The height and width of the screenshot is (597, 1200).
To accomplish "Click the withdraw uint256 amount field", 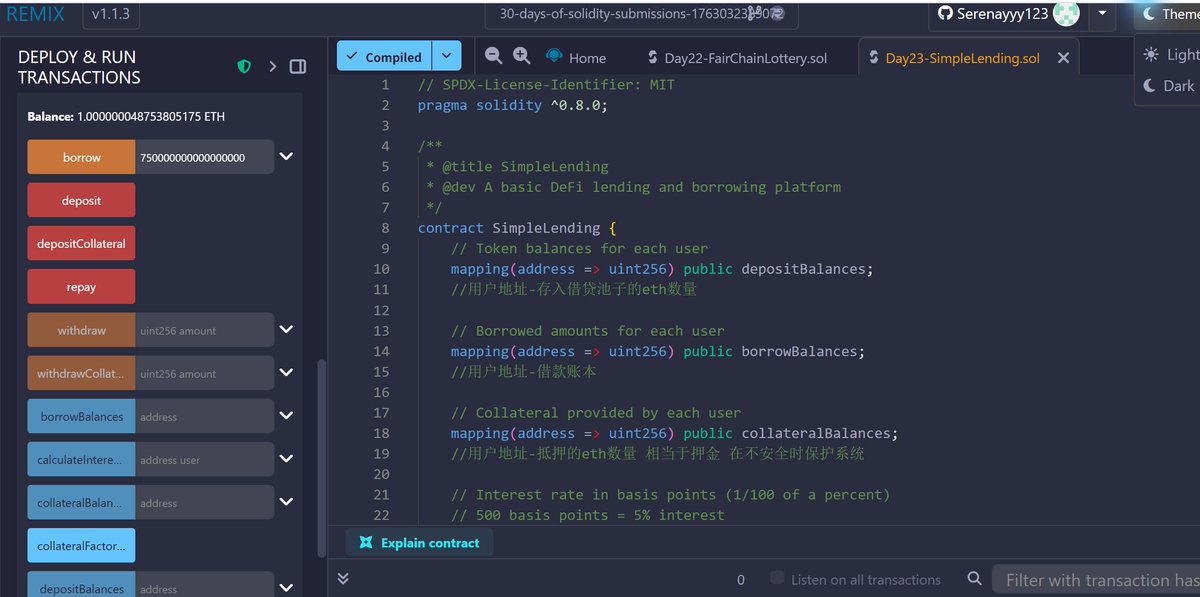I will [x=205, y=330].
